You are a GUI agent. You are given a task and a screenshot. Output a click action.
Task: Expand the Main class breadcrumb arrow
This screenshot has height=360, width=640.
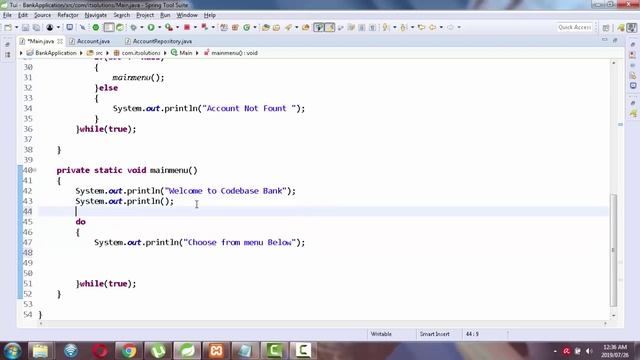[197, 53]
